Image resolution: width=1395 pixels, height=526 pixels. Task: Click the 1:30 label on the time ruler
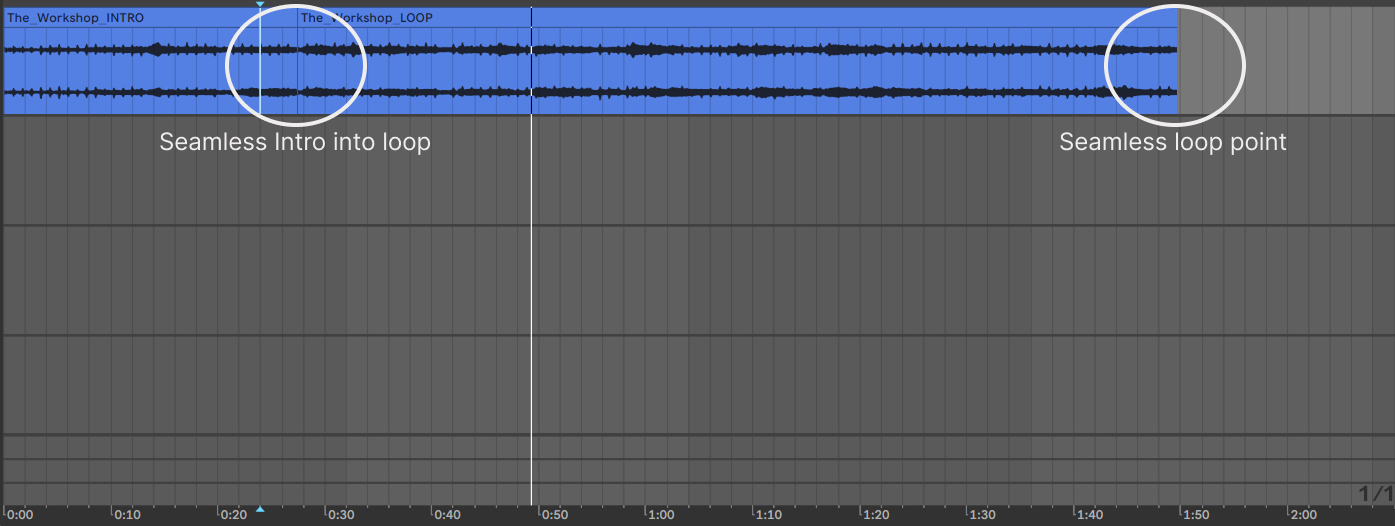tap(983, 516)
